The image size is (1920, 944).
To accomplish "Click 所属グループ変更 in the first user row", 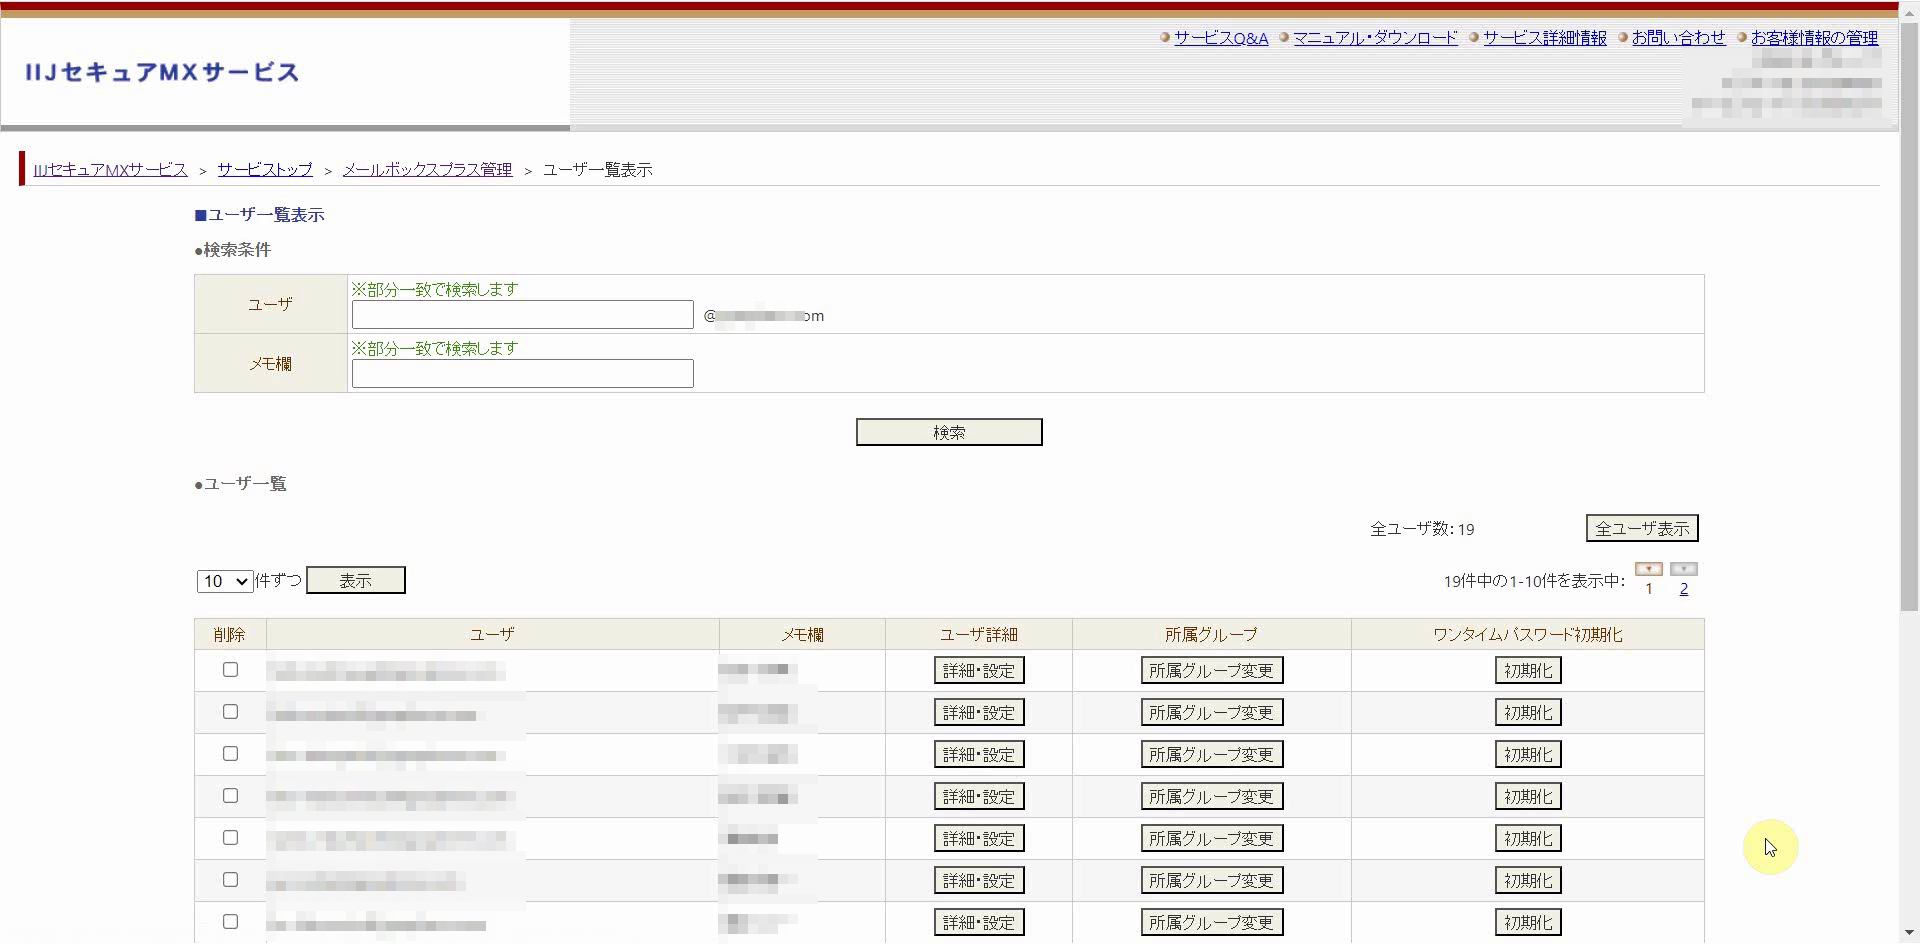I will (x=1212, y=670).
